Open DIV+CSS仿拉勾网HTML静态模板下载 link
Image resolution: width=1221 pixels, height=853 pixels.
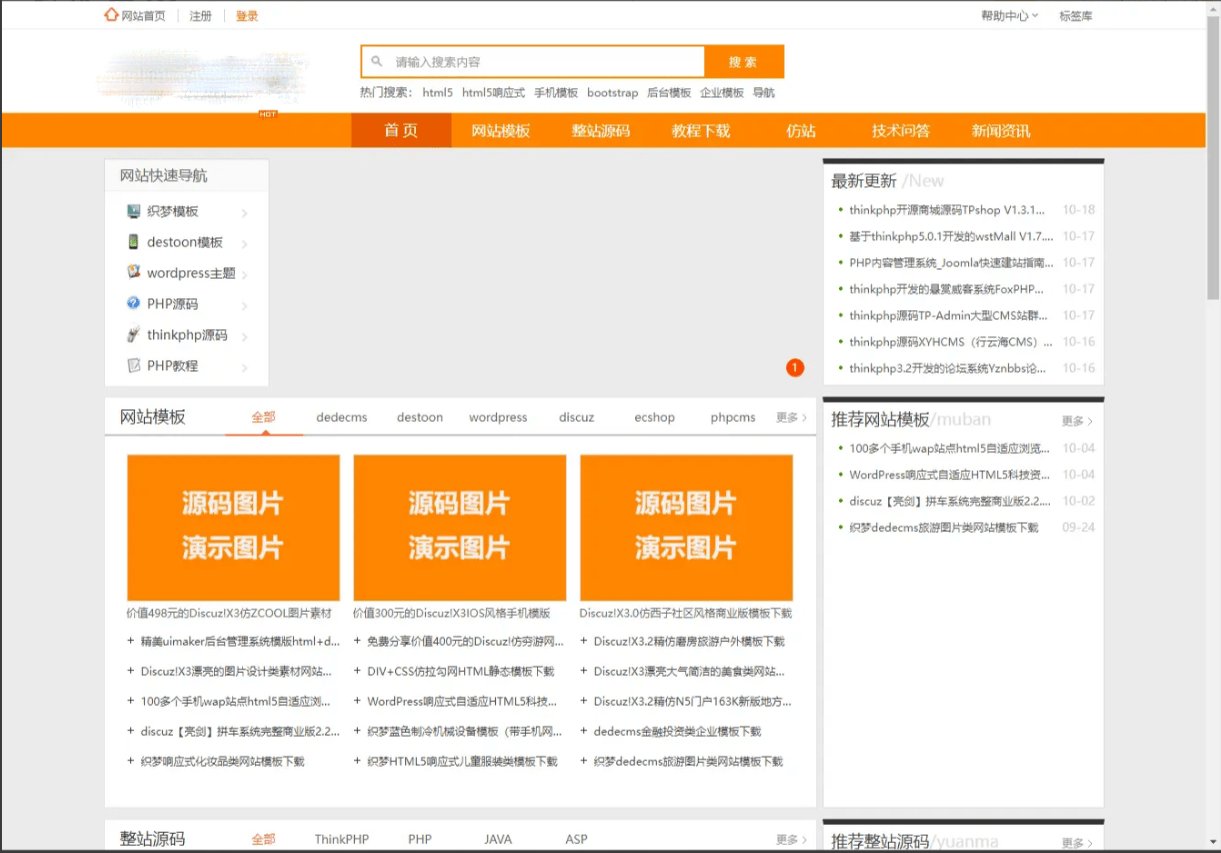click(460, 672)
